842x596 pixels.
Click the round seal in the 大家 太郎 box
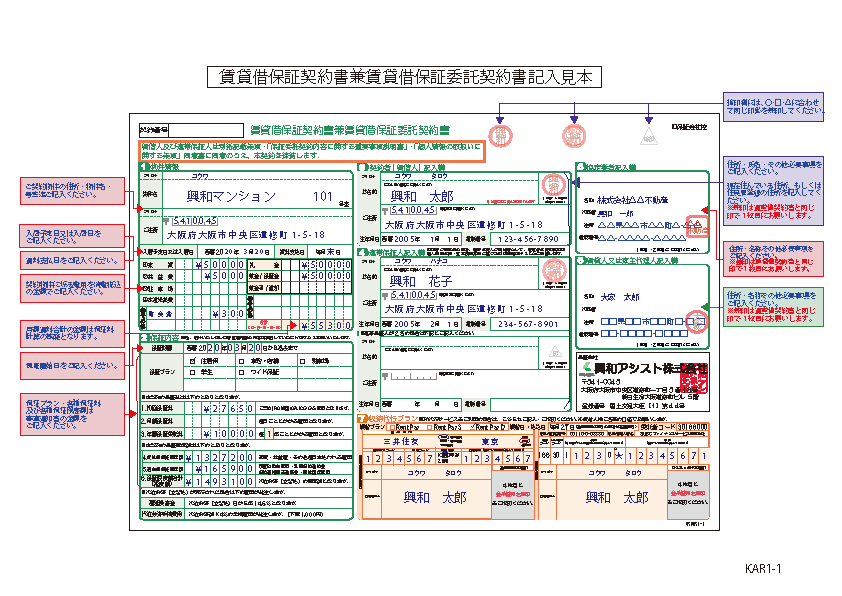tap(696, 321)
